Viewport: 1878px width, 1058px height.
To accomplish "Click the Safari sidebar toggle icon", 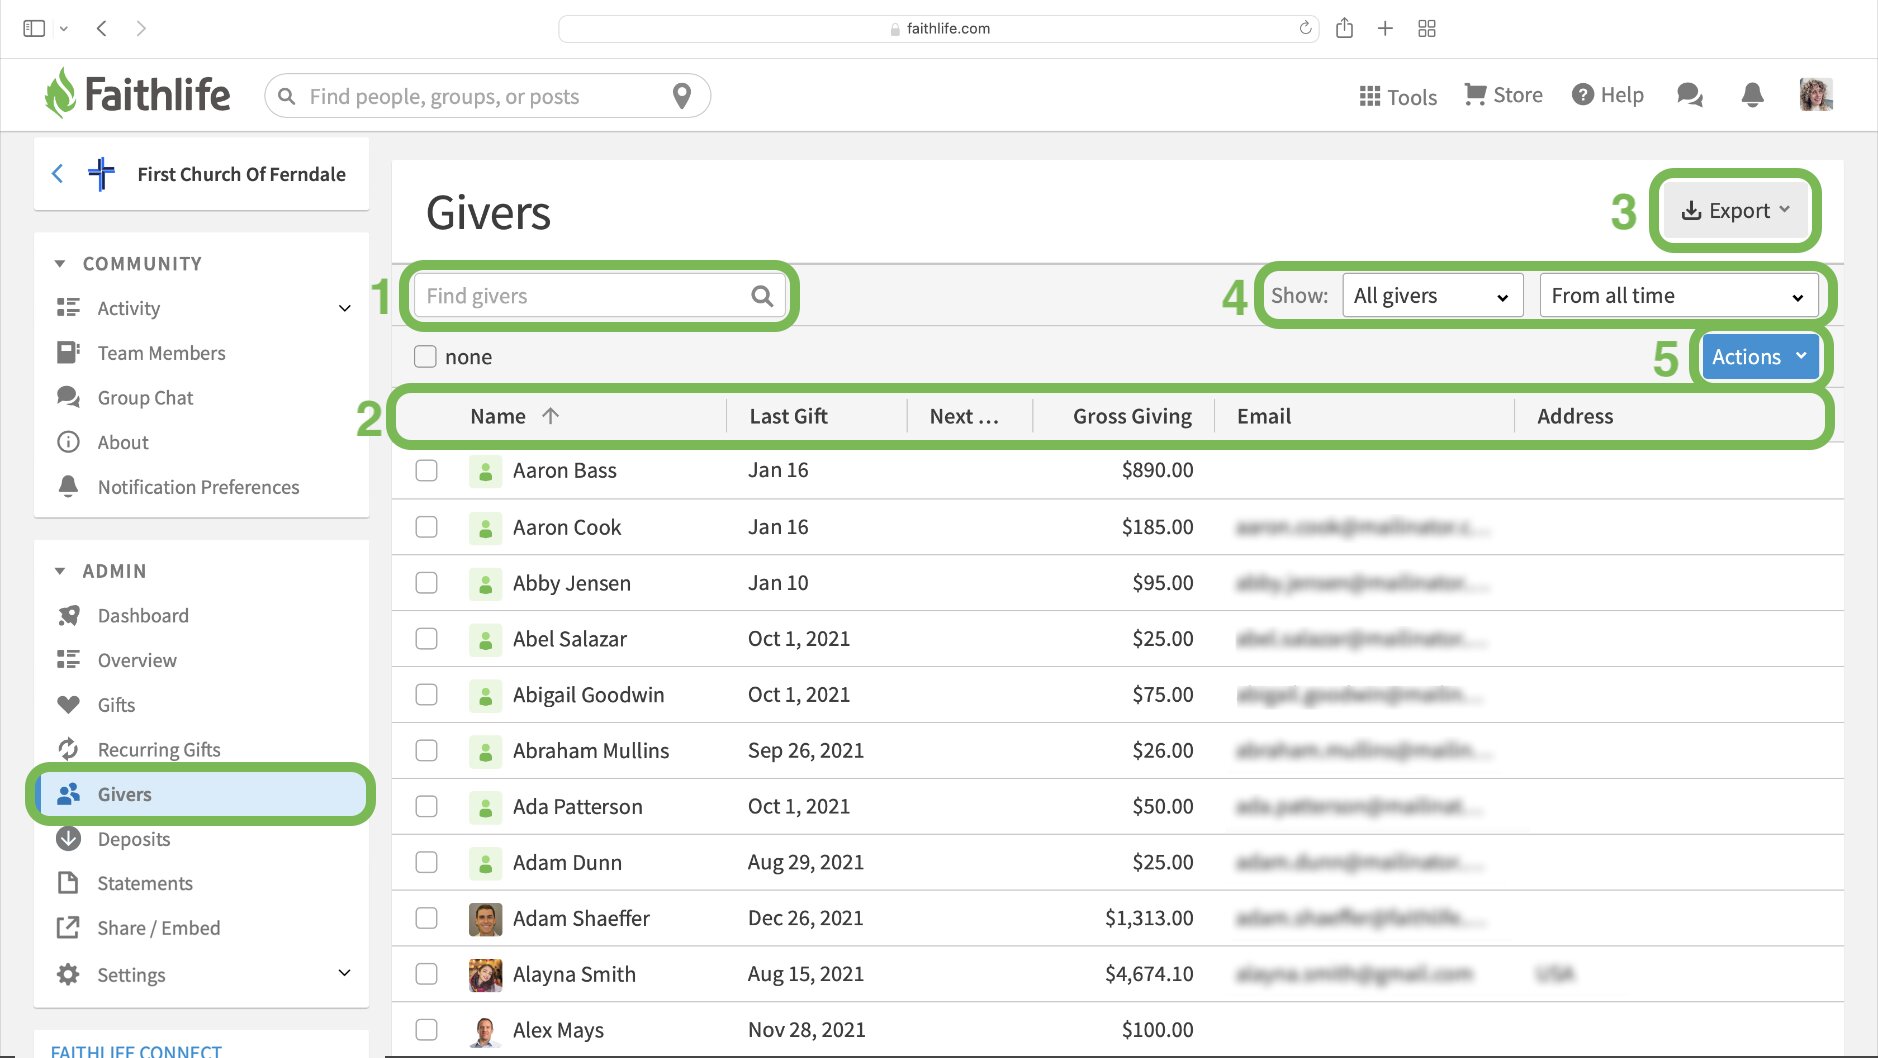I will click(x=34, y=28).
